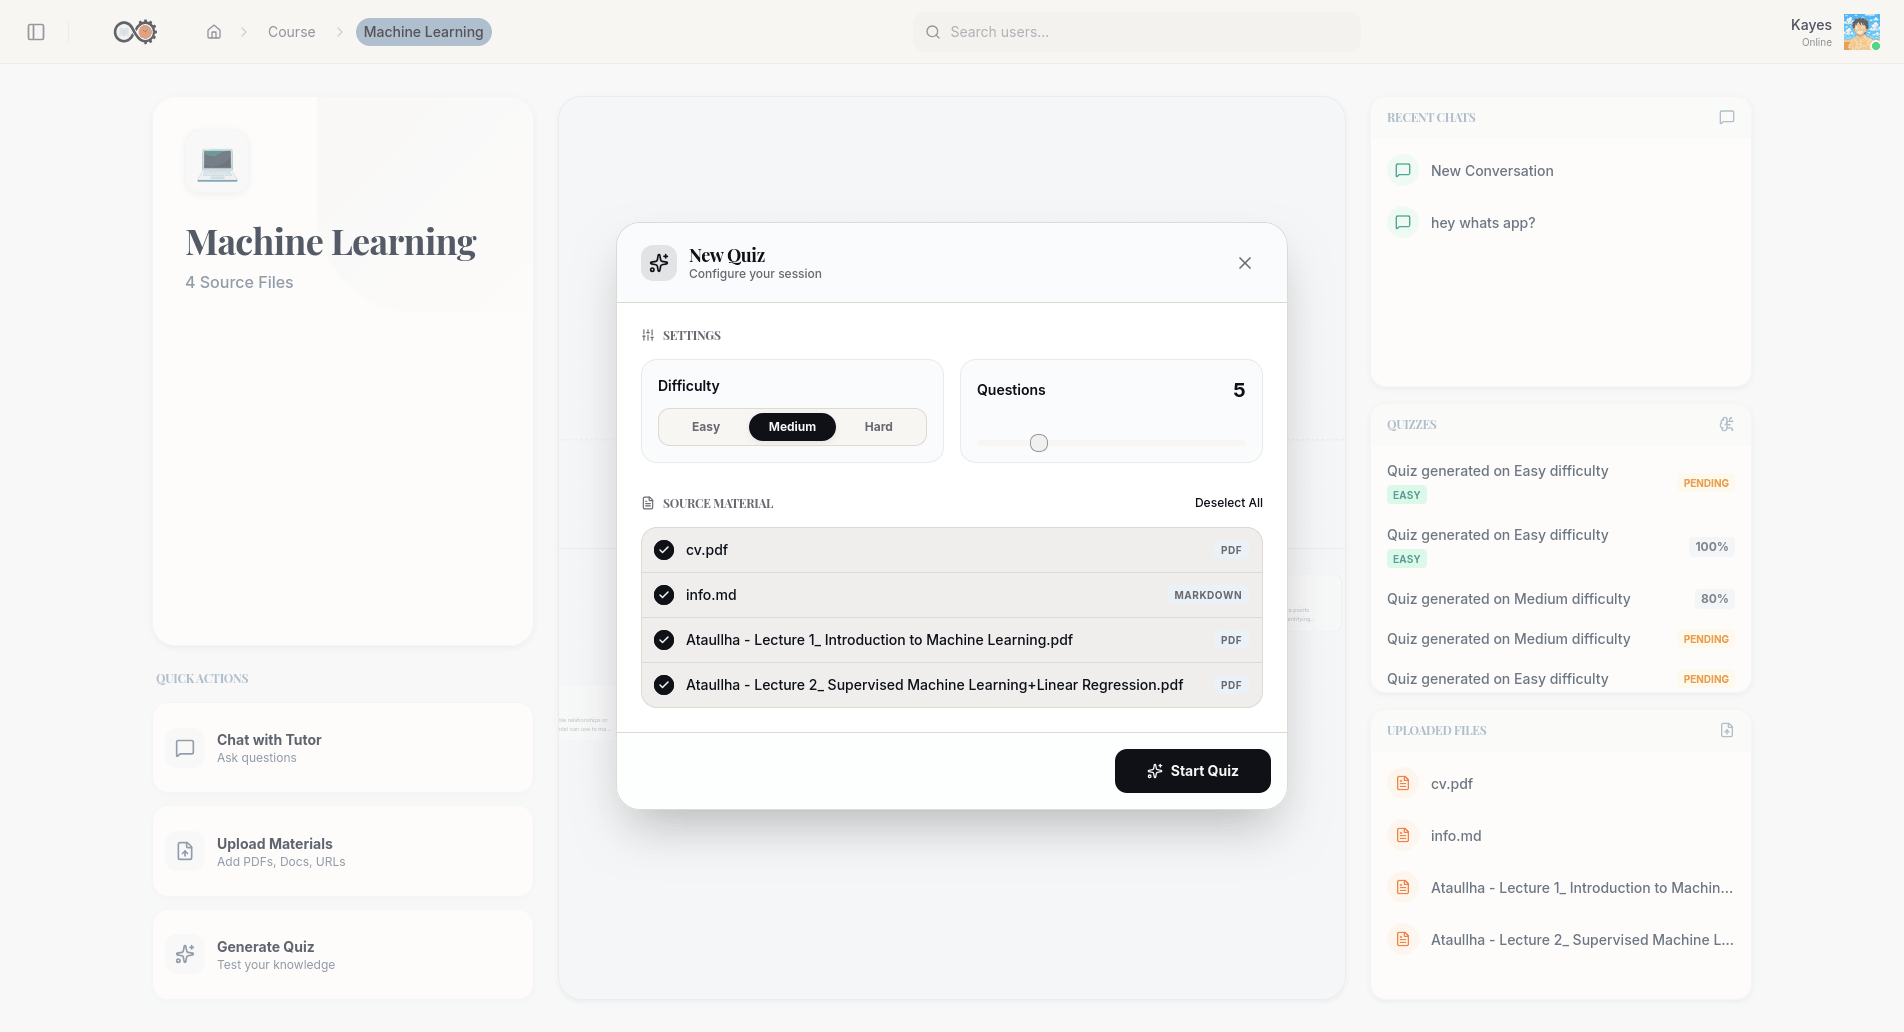
Task: Click upload file icon in Uploaded Files
Action: point(1727,730)
